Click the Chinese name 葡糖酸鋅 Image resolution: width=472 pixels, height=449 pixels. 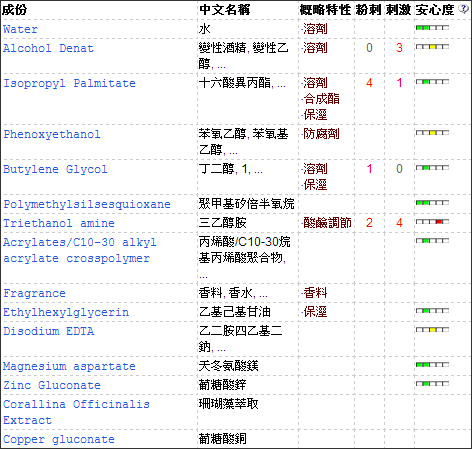[x=223, y=385]
